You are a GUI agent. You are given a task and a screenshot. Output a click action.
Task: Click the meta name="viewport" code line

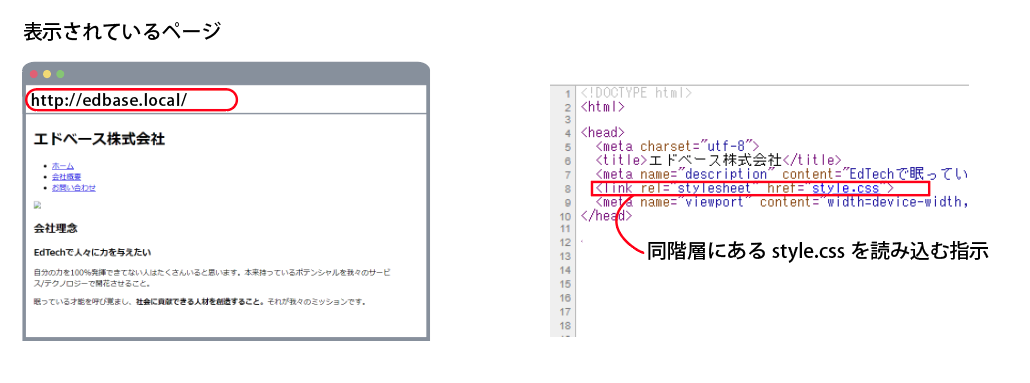tap(782, 202)
